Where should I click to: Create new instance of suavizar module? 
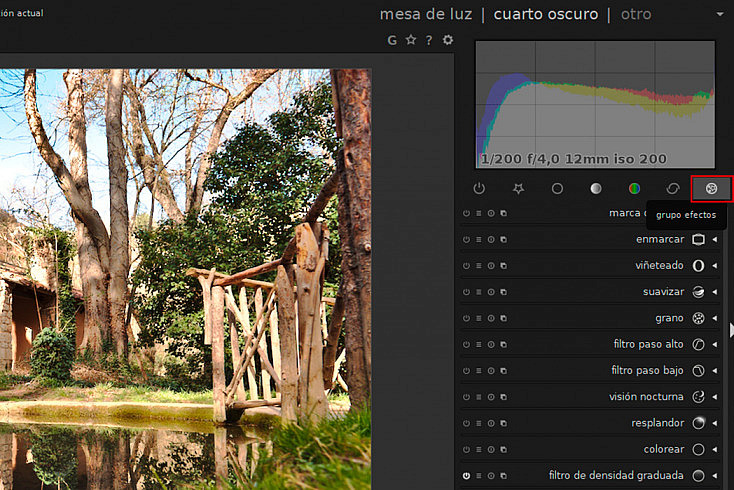[504, 292]
